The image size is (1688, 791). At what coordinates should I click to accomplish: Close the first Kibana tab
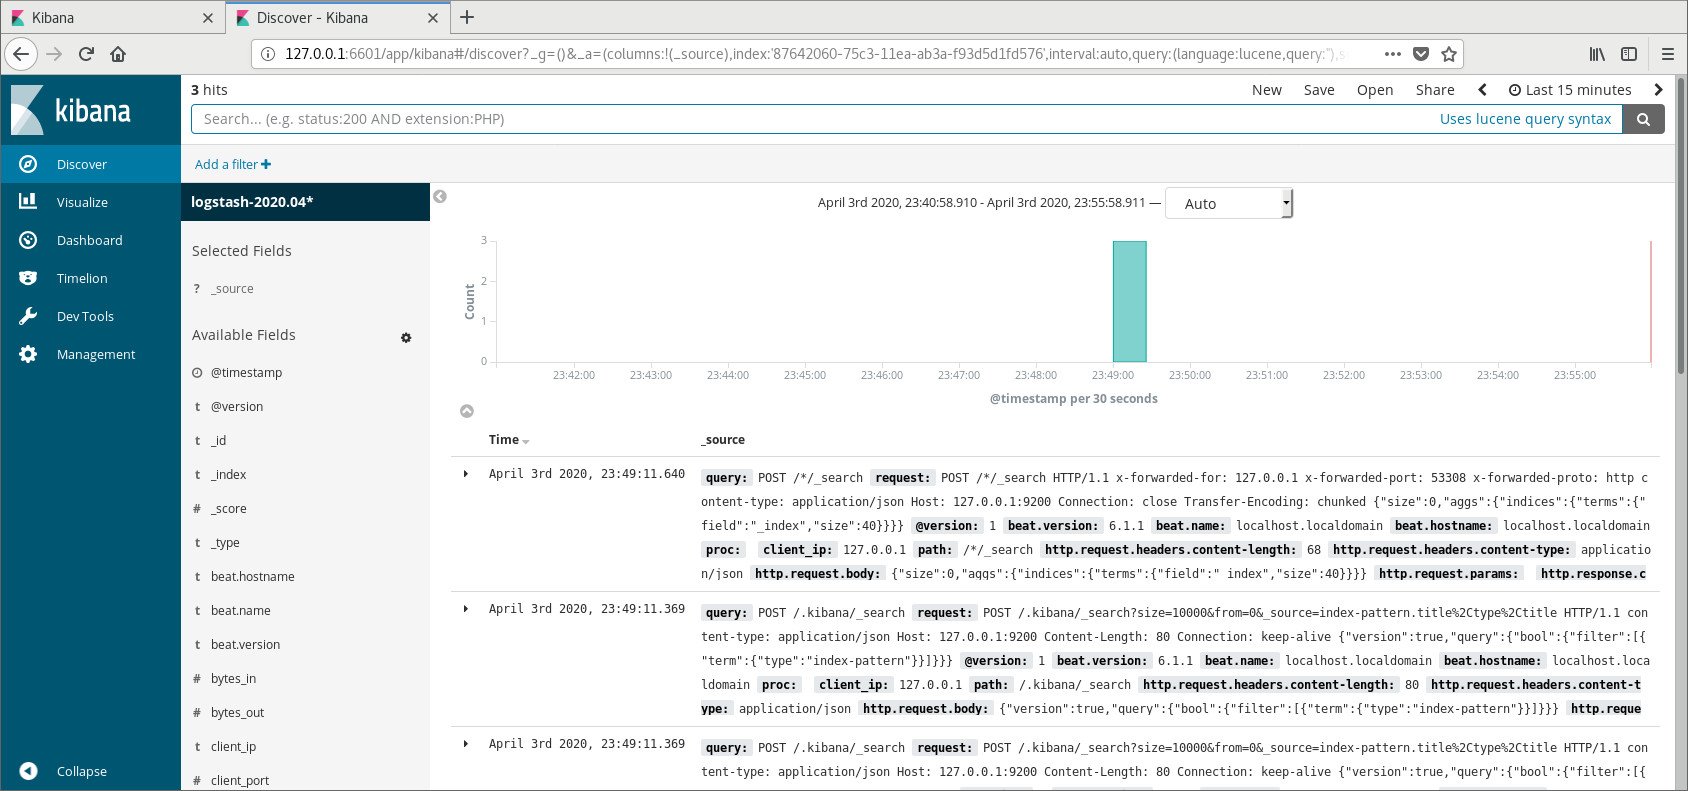click(208, 18)
